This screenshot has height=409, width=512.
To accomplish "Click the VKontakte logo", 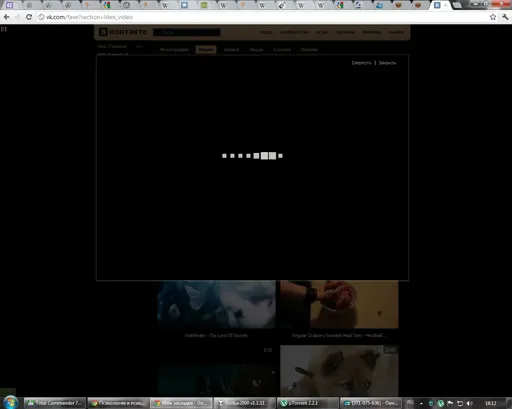I will 123,32.
